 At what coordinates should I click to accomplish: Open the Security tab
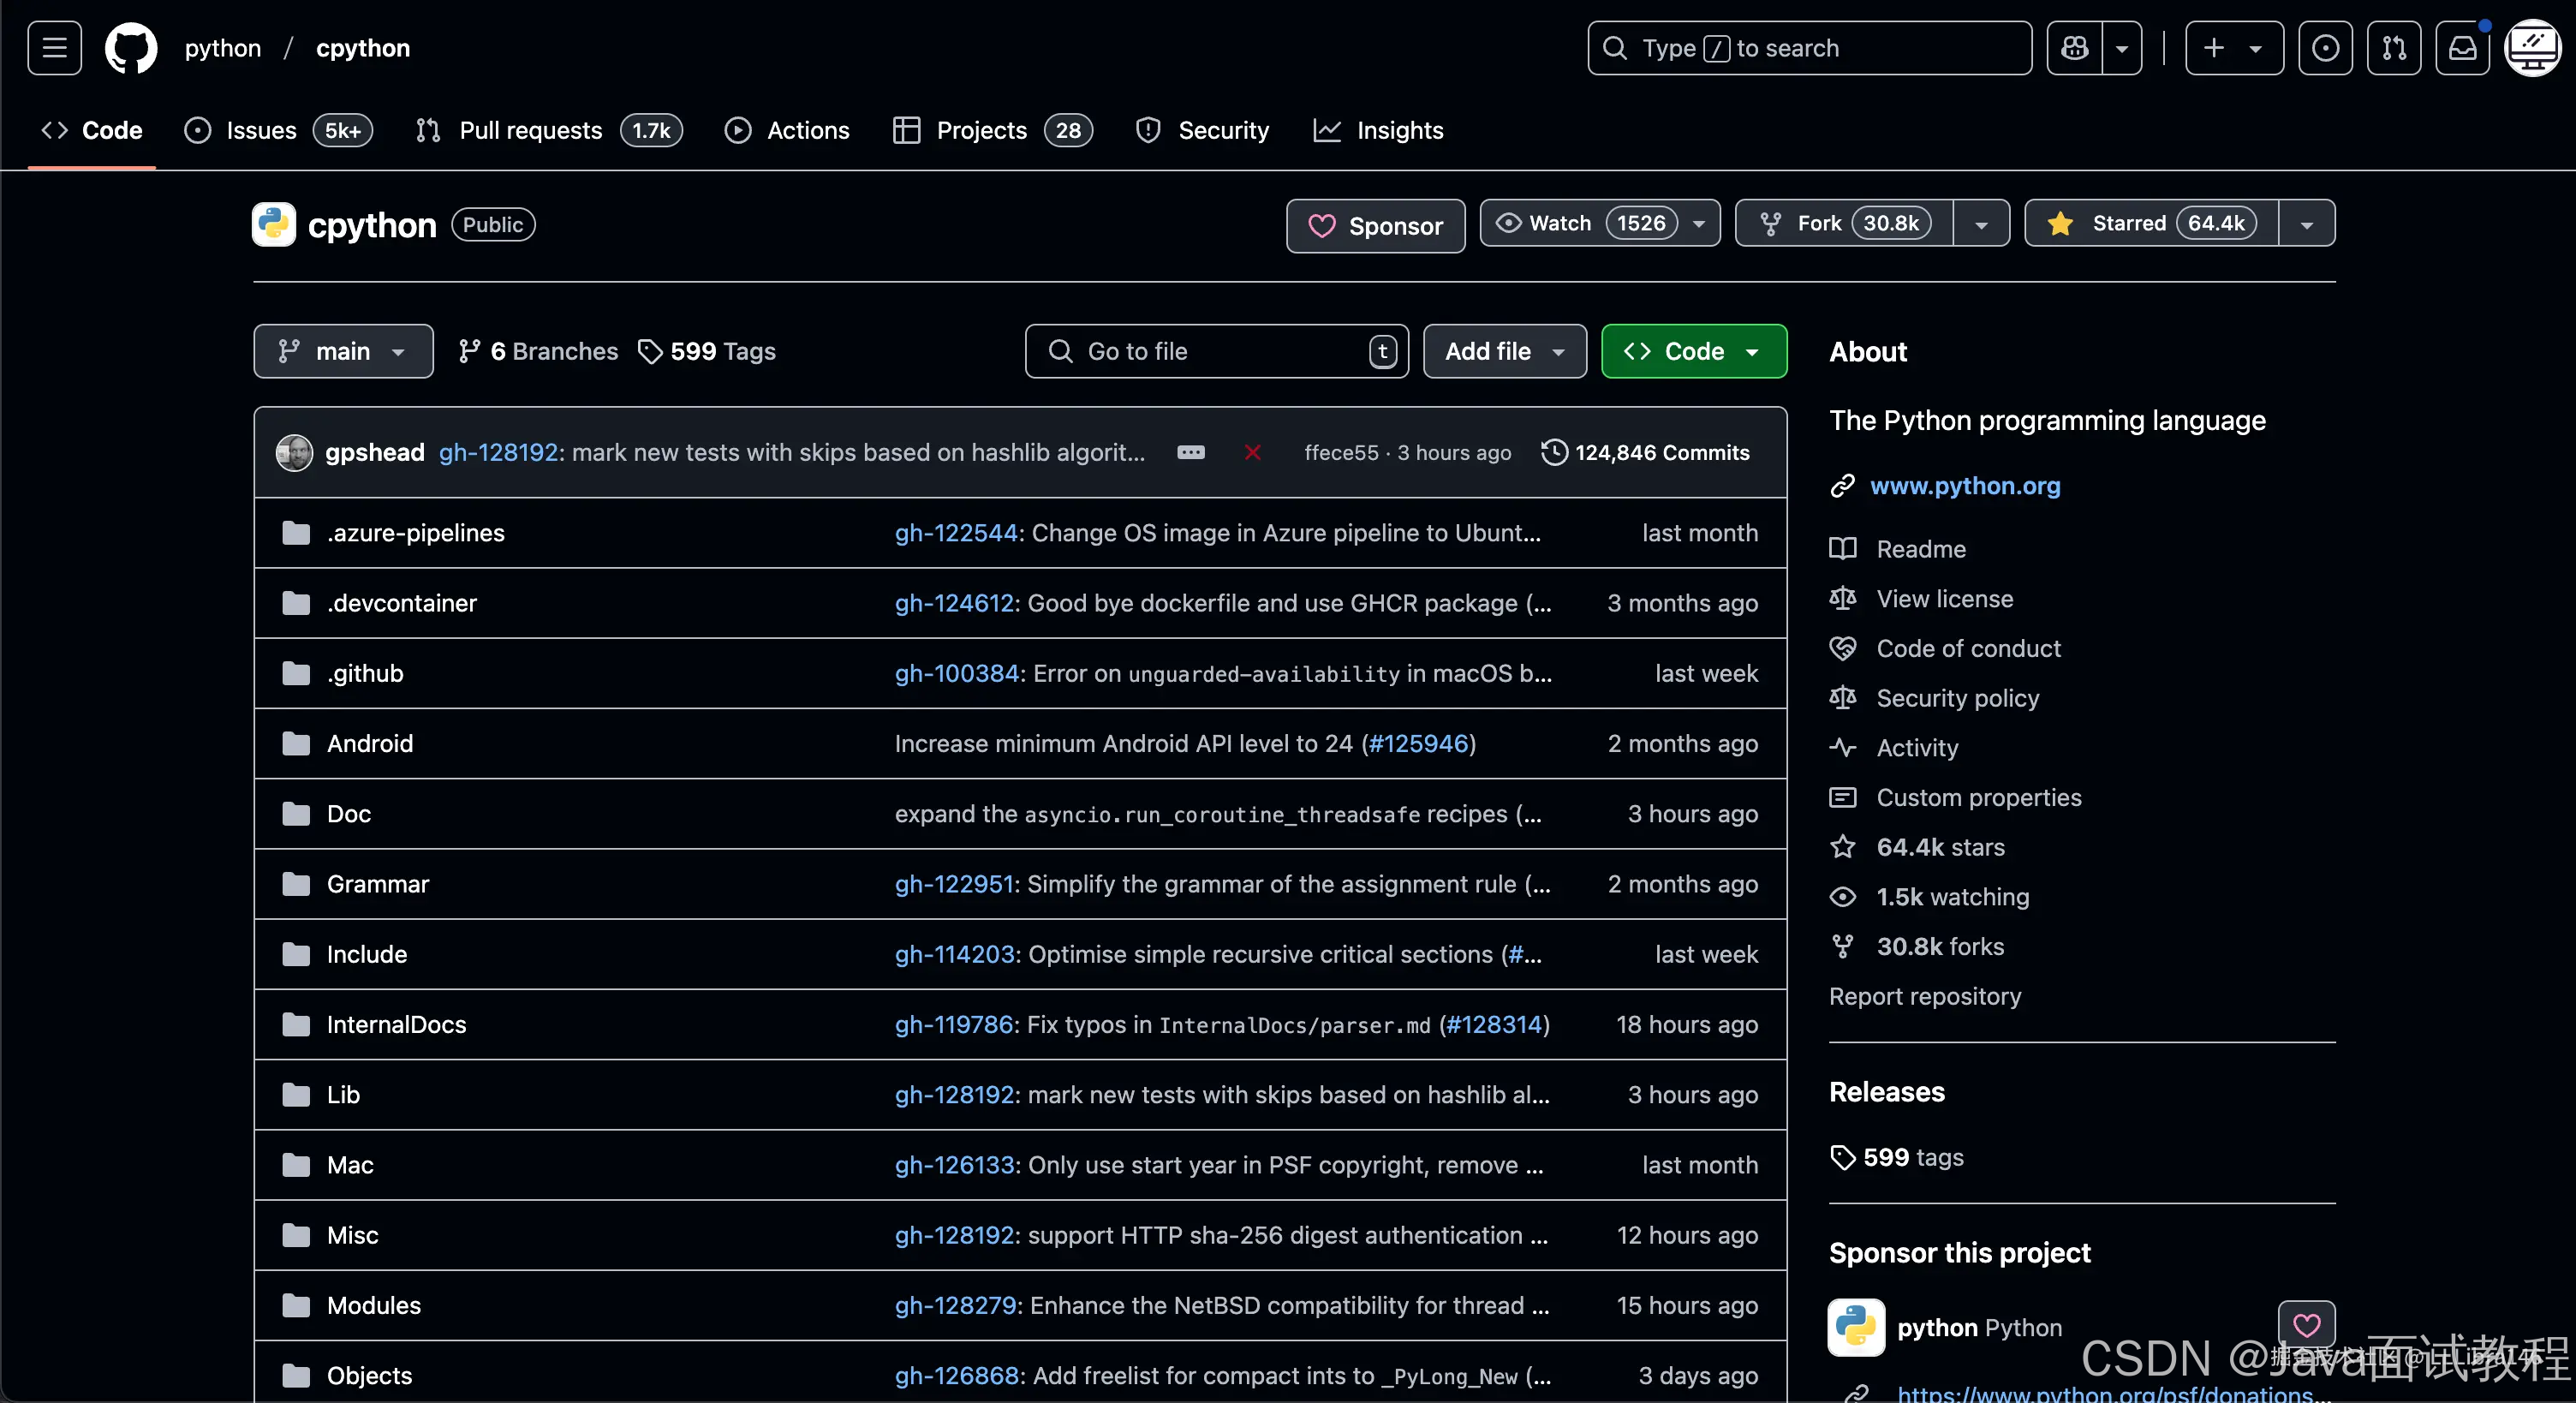pyautogui.click(x=1202, y=130)
